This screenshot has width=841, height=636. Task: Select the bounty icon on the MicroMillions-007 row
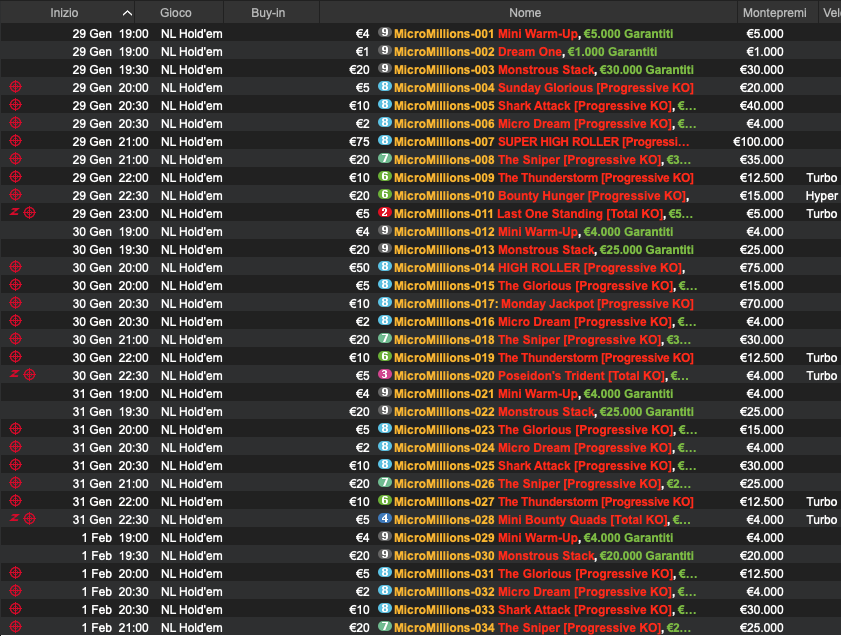click(16, 141)
